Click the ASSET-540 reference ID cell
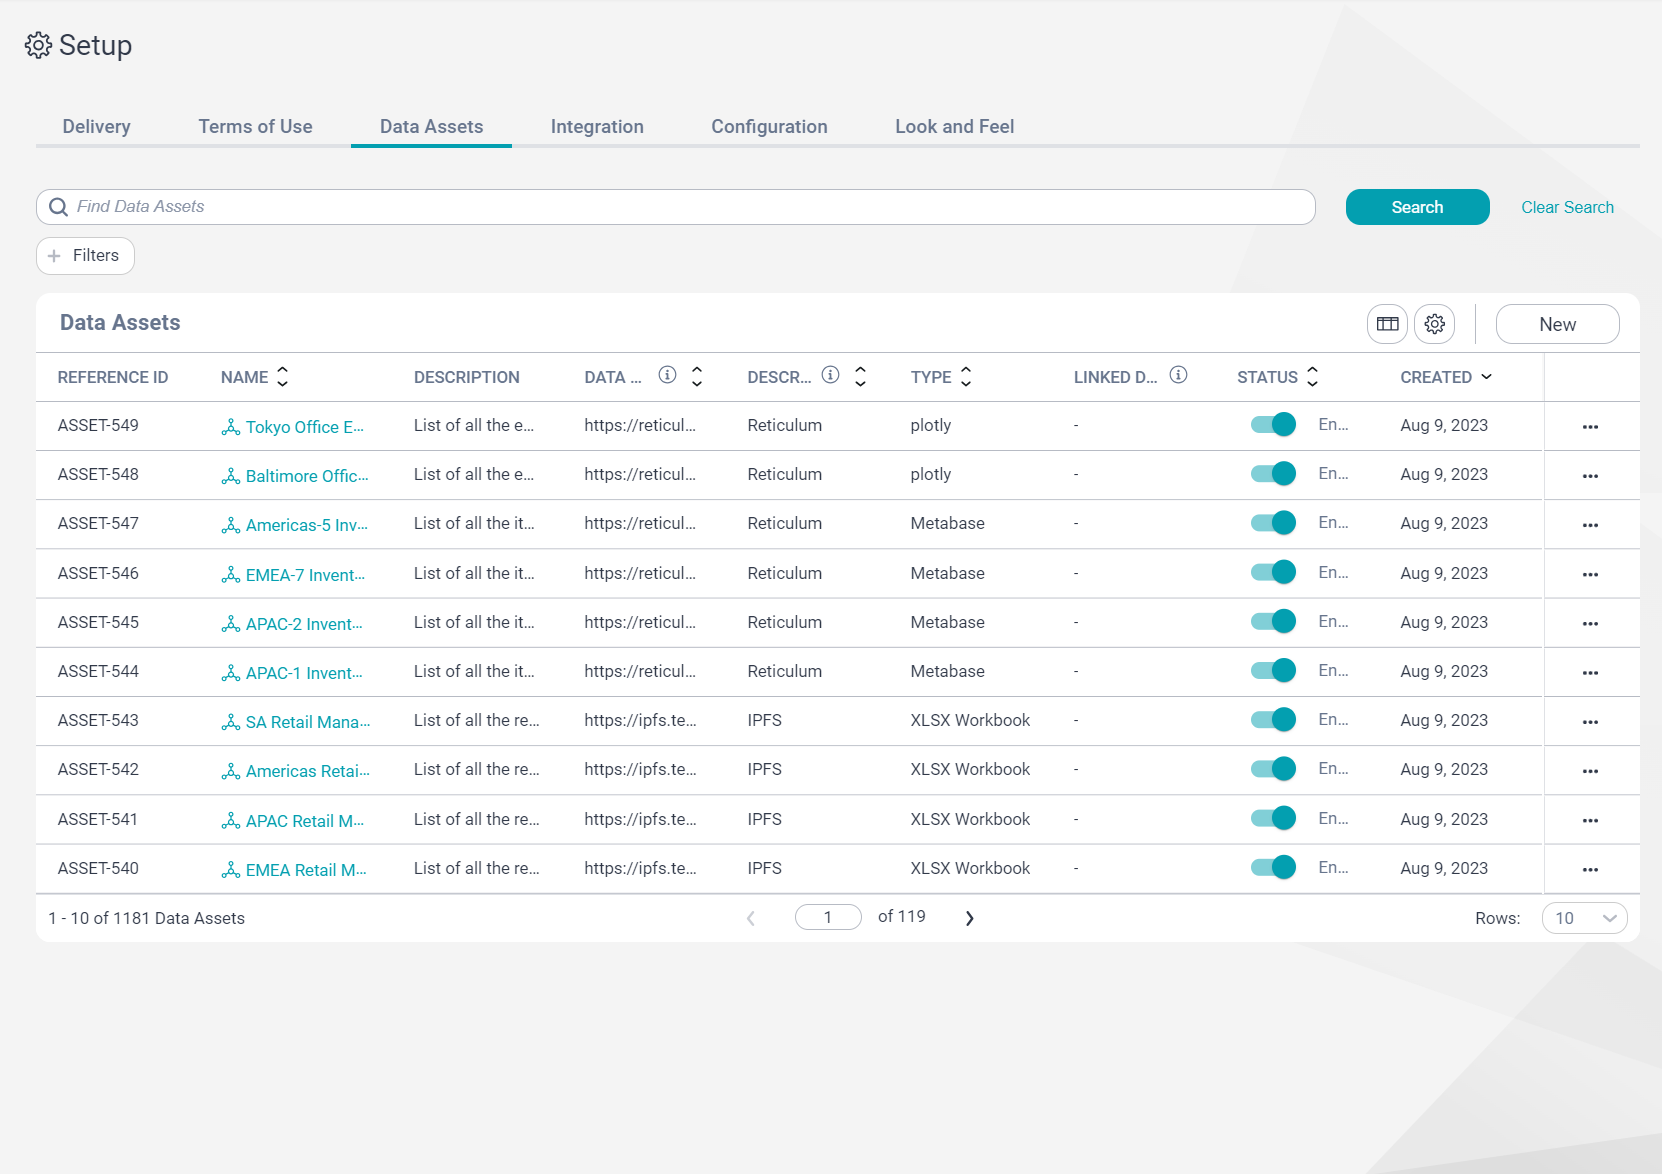The height and width of the screenshot is (1174, 1662). click(98, 868)
